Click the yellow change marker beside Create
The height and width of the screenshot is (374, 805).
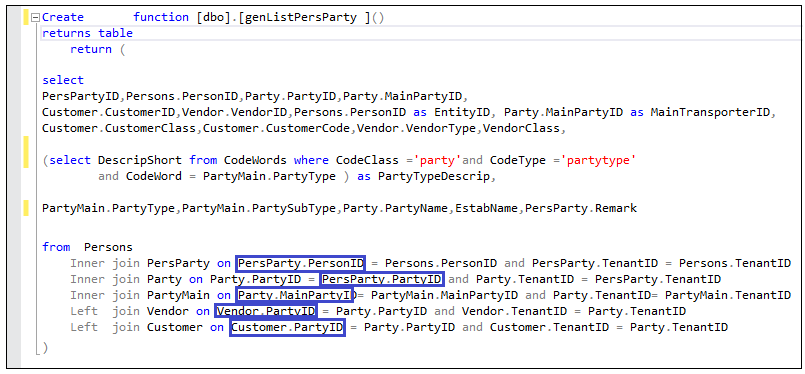point(26,17)
